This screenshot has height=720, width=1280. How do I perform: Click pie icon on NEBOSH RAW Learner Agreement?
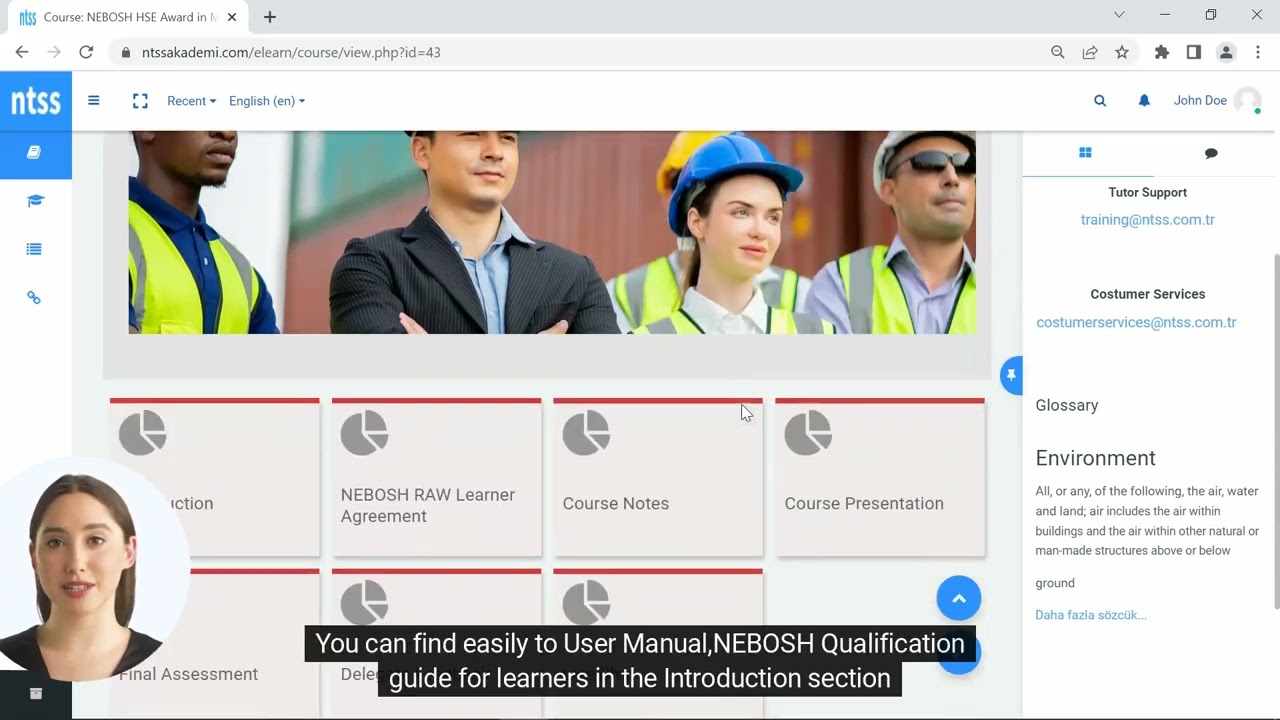pyautogui.click(x=364, y=433)
